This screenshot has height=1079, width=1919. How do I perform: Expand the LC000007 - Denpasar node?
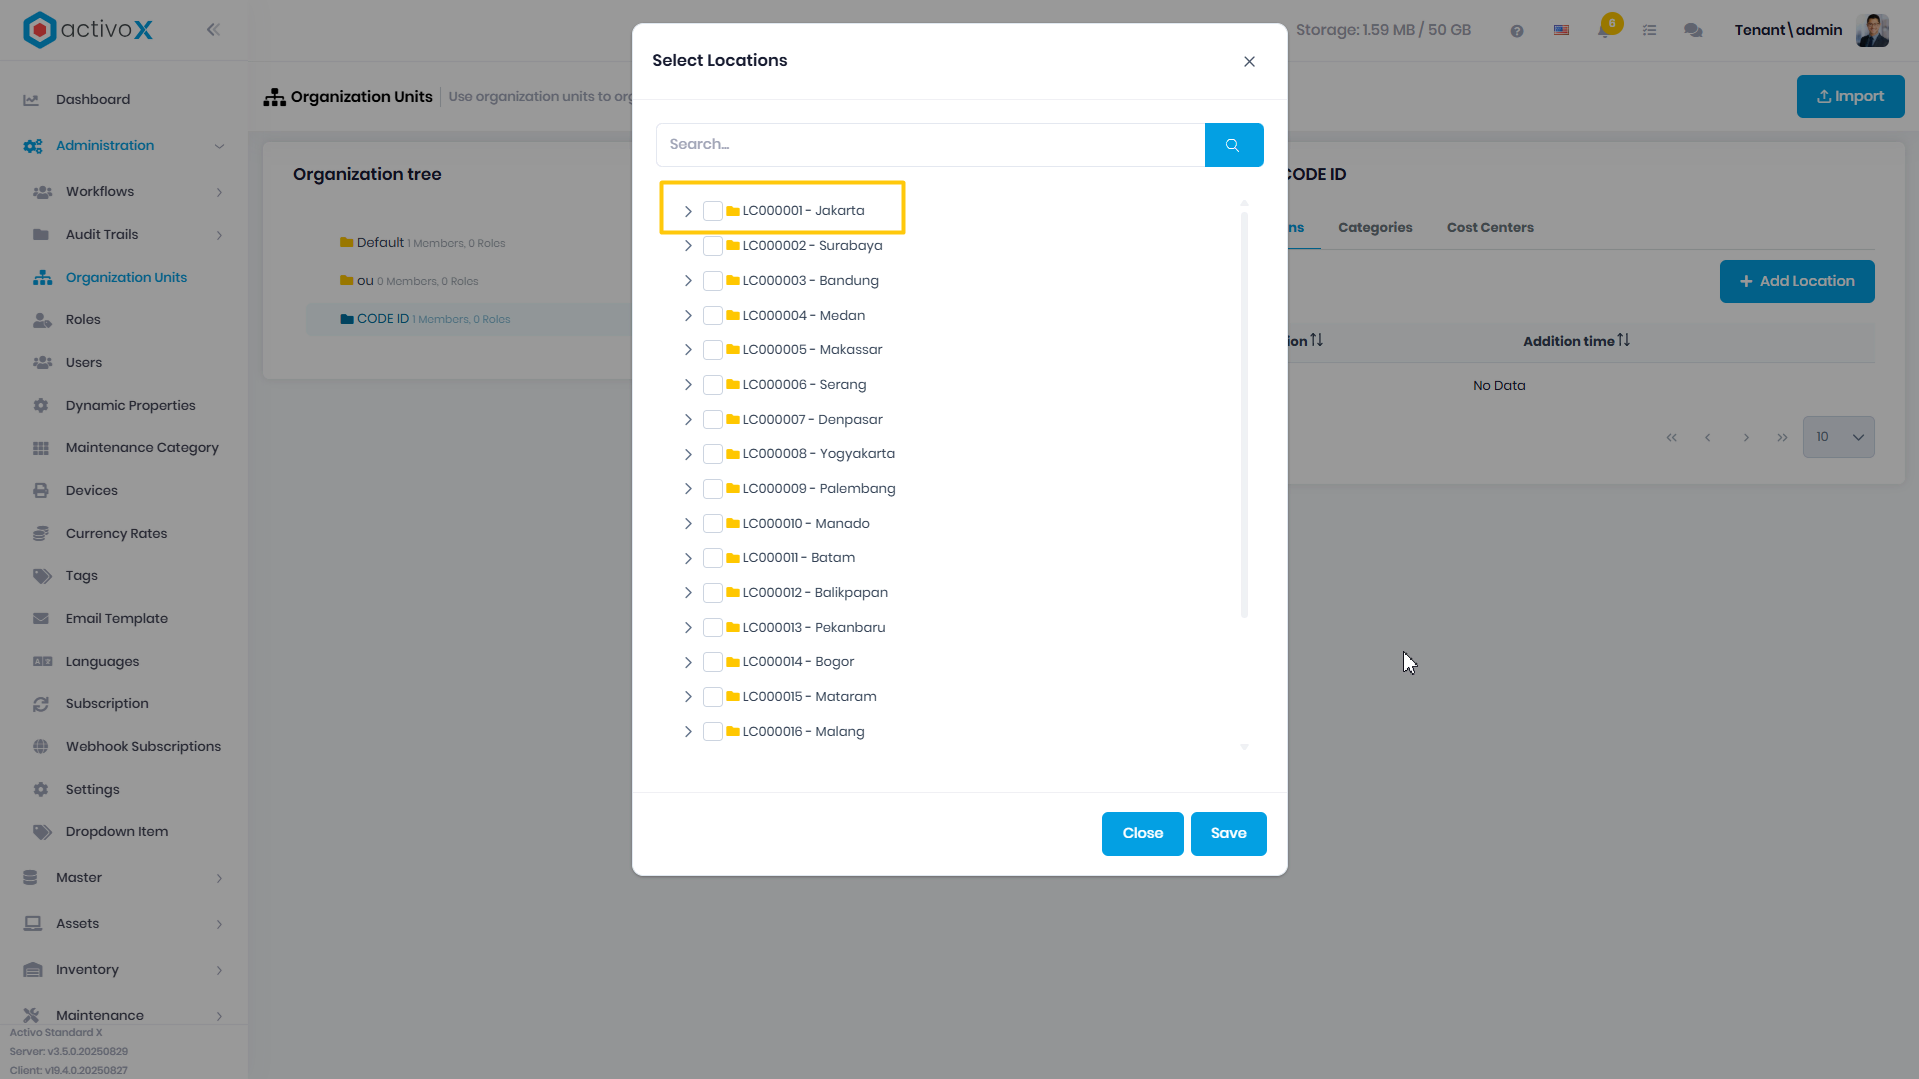[688, 420]
